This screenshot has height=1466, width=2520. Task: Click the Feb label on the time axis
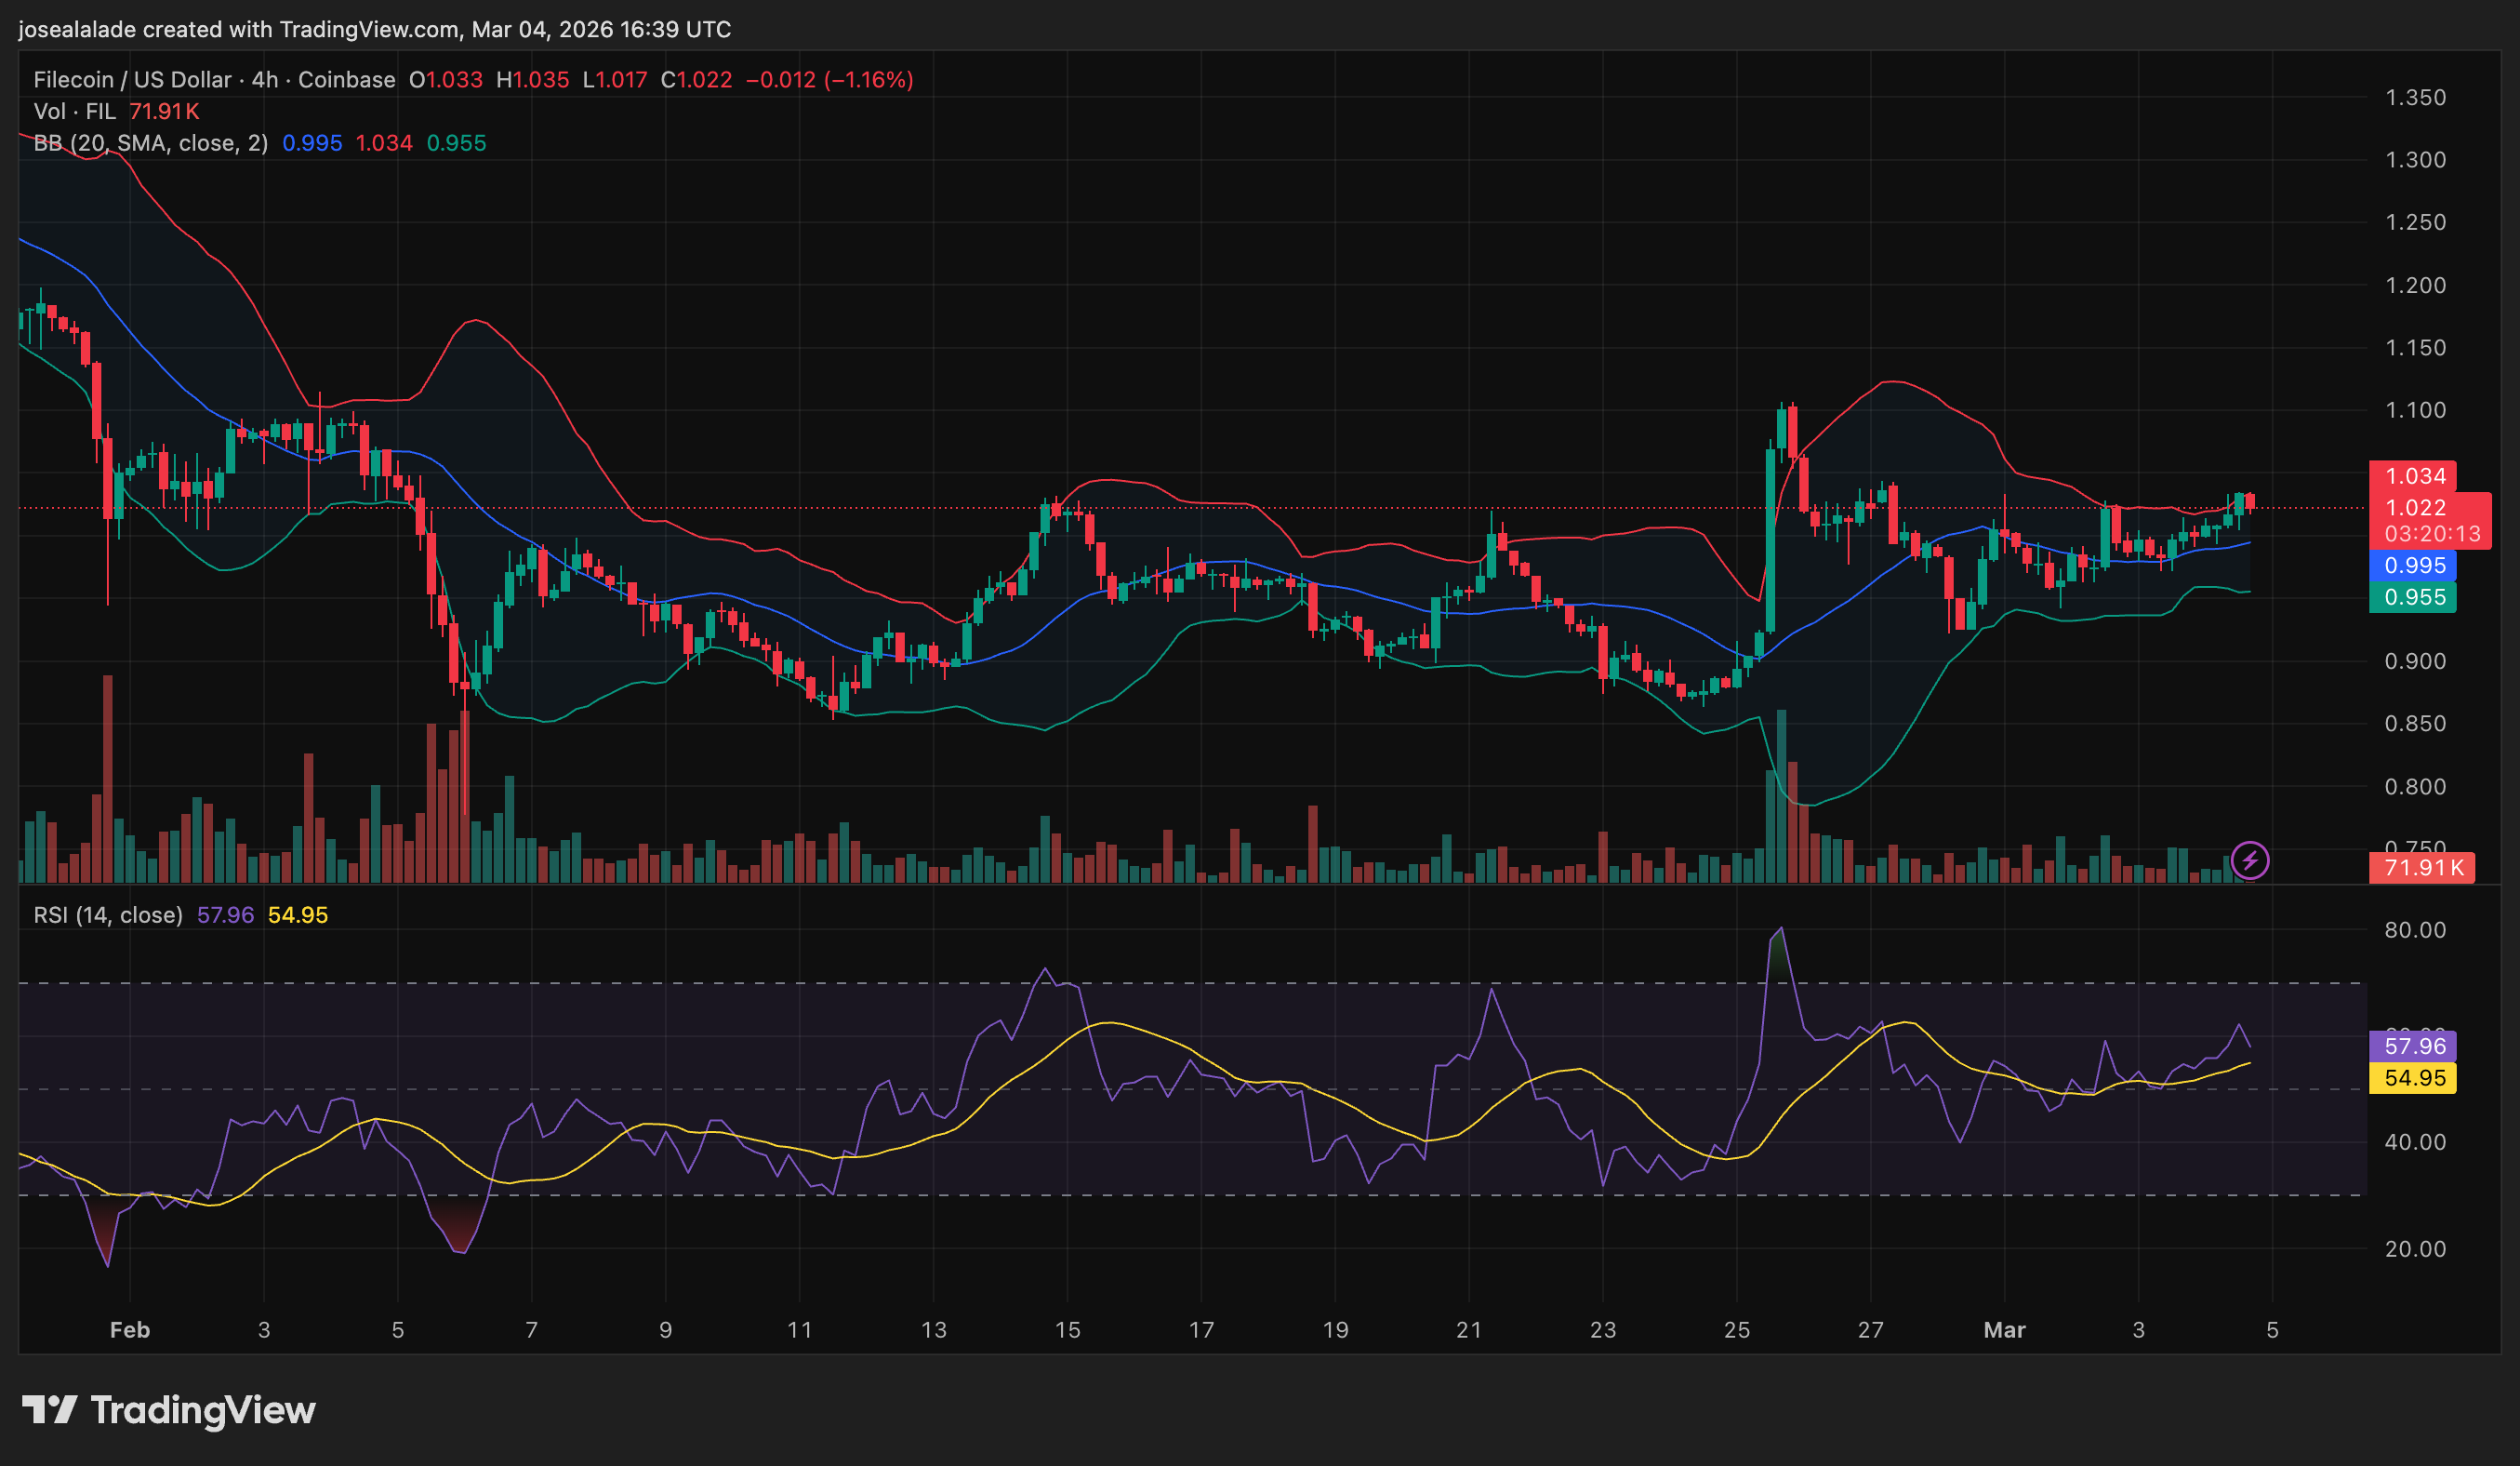click(x=130, y=1330)
